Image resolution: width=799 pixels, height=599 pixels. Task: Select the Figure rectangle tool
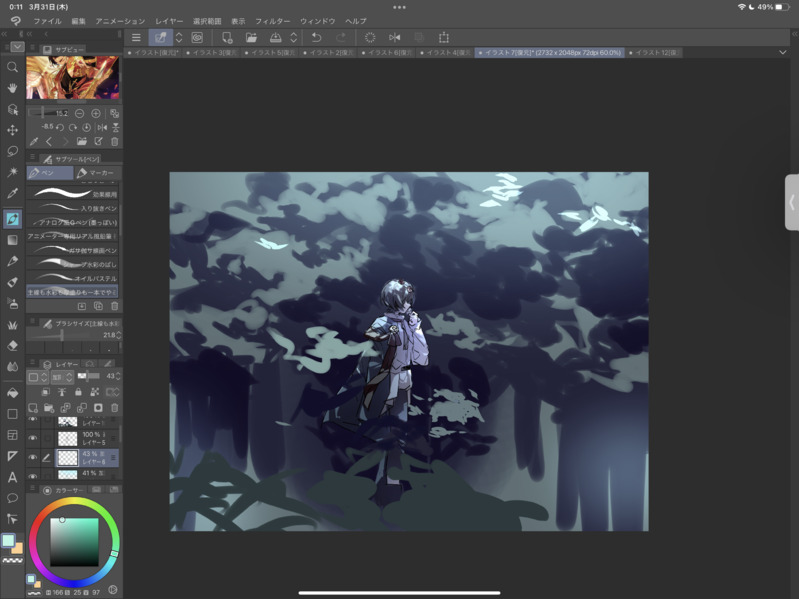tap(12, 414)
